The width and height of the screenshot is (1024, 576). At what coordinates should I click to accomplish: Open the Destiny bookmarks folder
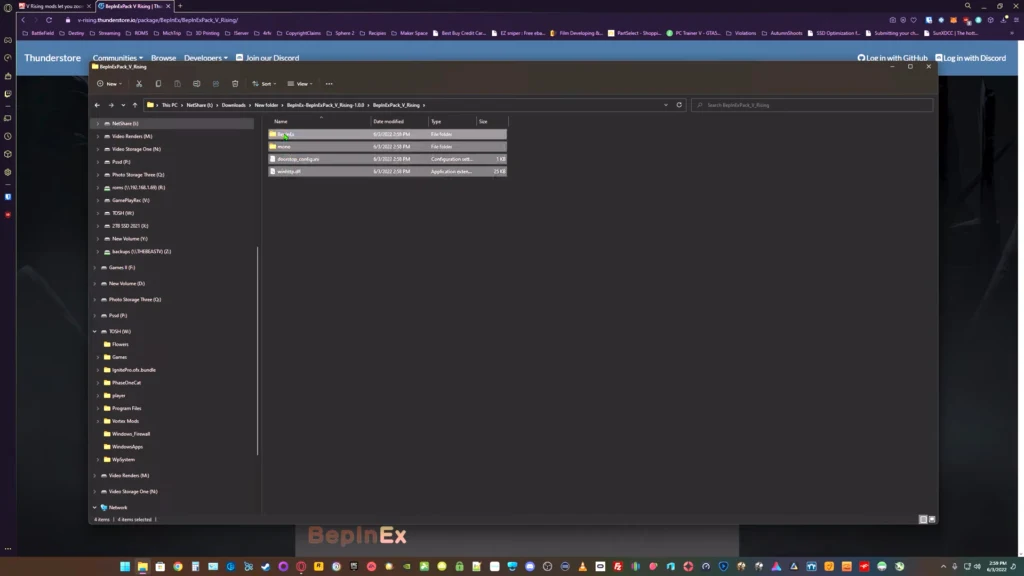(72, 33)
